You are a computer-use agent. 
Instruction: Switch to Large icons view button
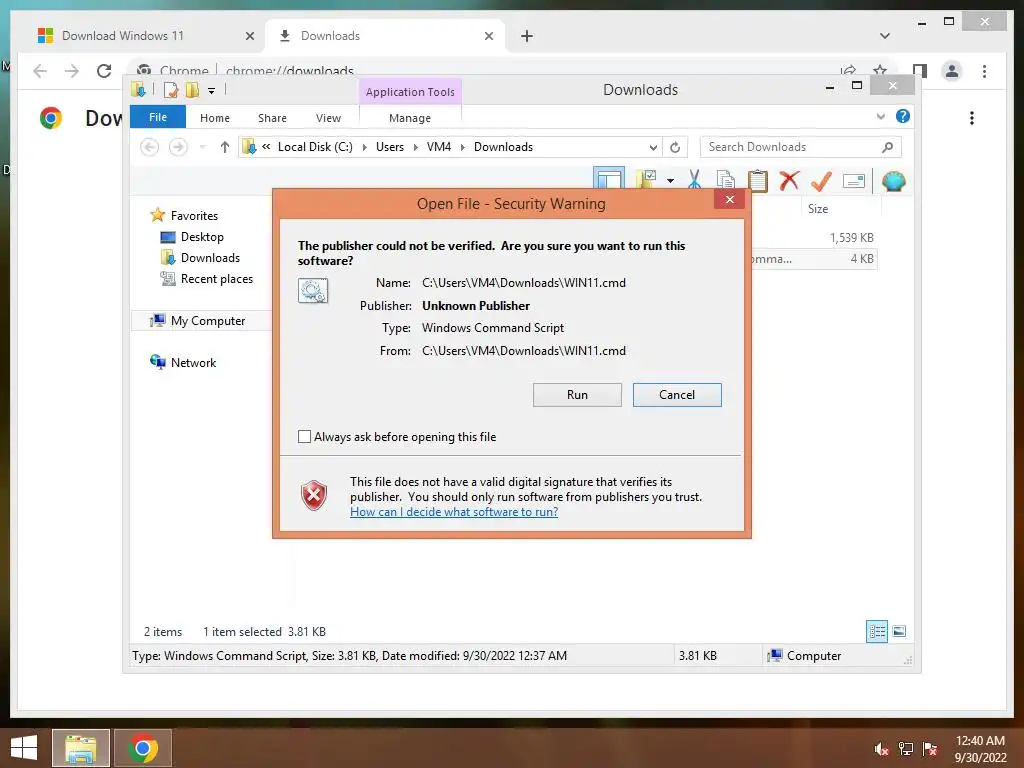[899, 631]
